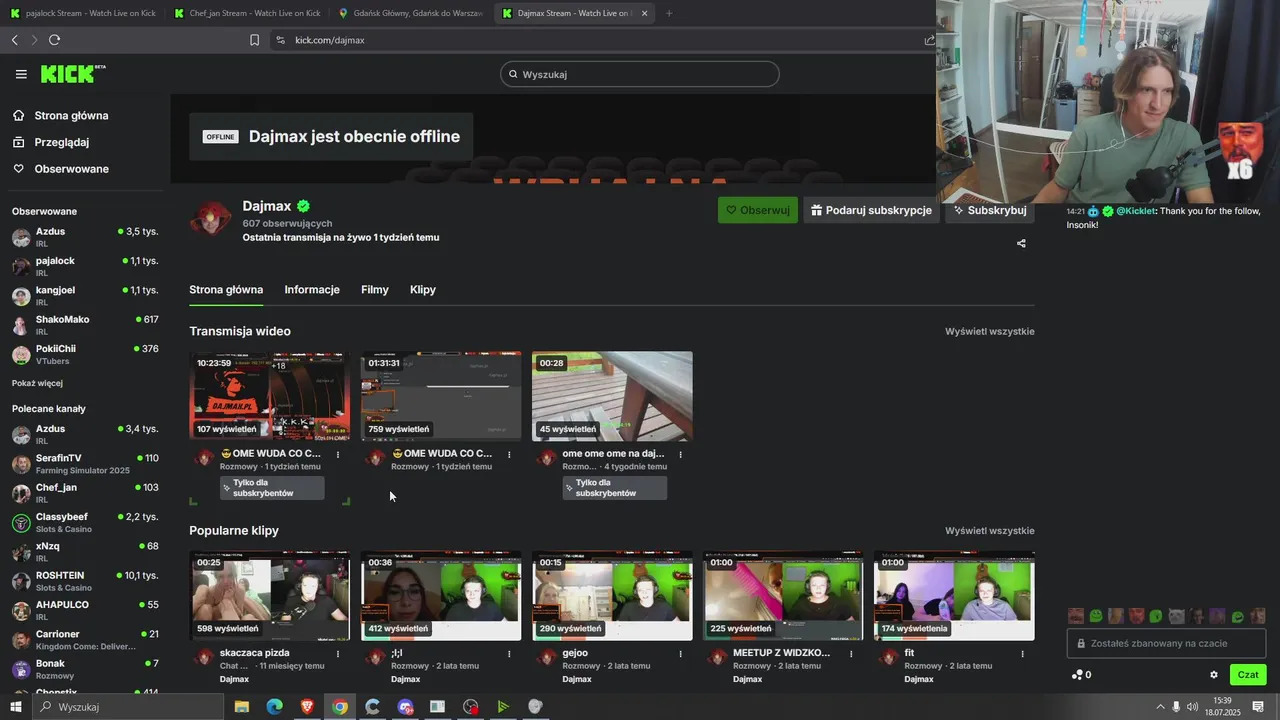Switch to the Filmy tab
This screenshot has height=720, width=1280.
[375, 289]
